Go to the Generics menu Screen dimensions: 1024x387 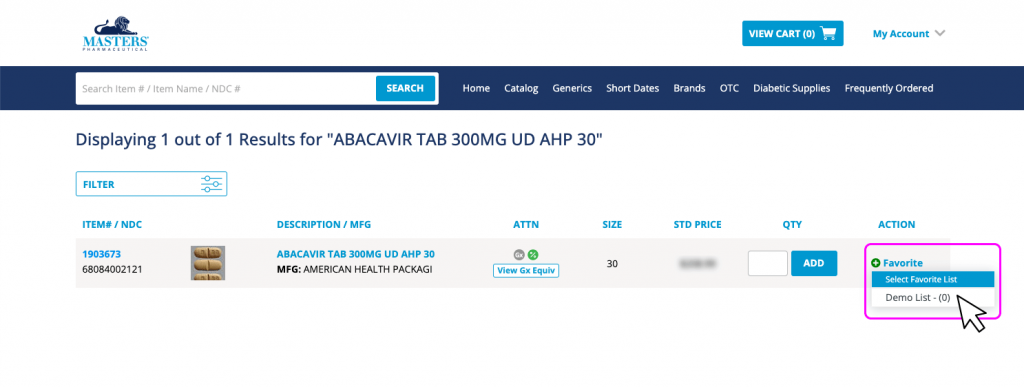572,88
